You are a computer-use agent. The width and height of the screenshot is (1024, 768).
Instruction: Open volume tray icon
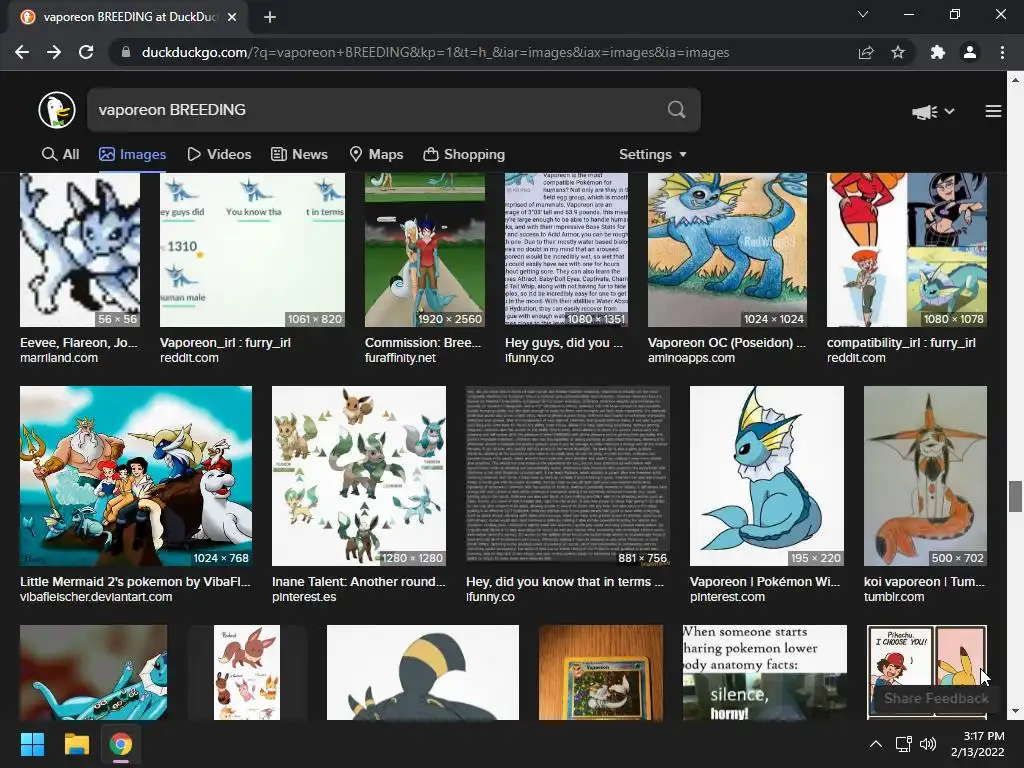[927, 744]
